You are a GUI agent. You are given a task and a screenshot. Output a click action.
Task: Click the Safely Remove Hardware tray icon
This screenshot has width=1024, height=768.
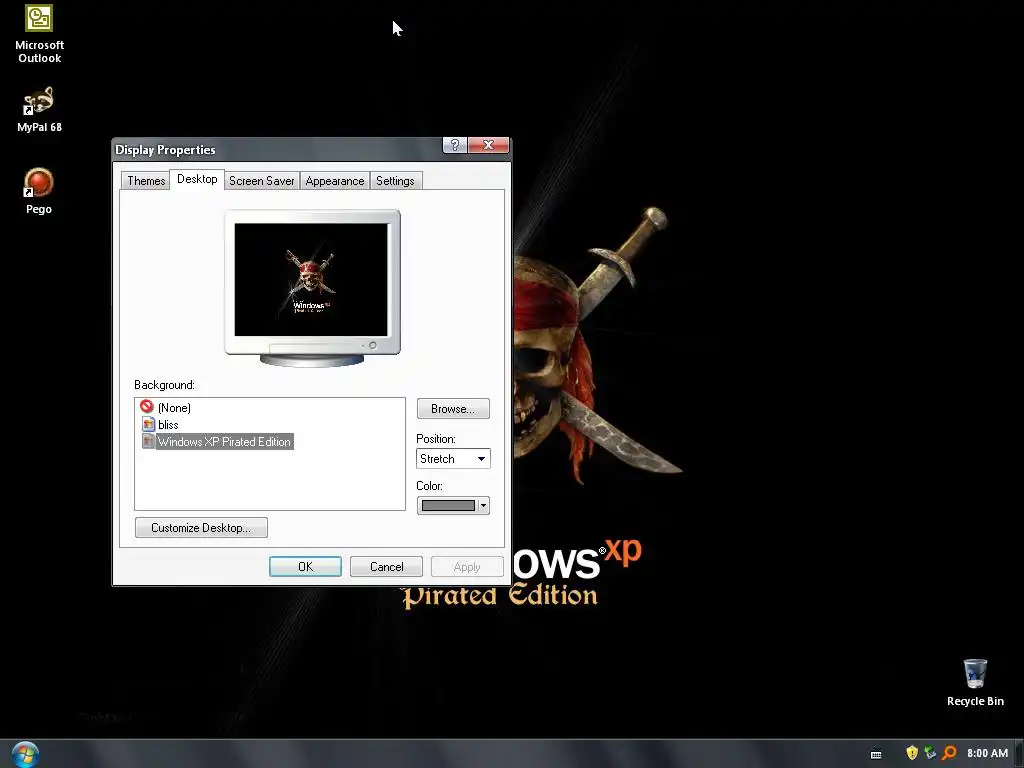(x=930, y=753)
